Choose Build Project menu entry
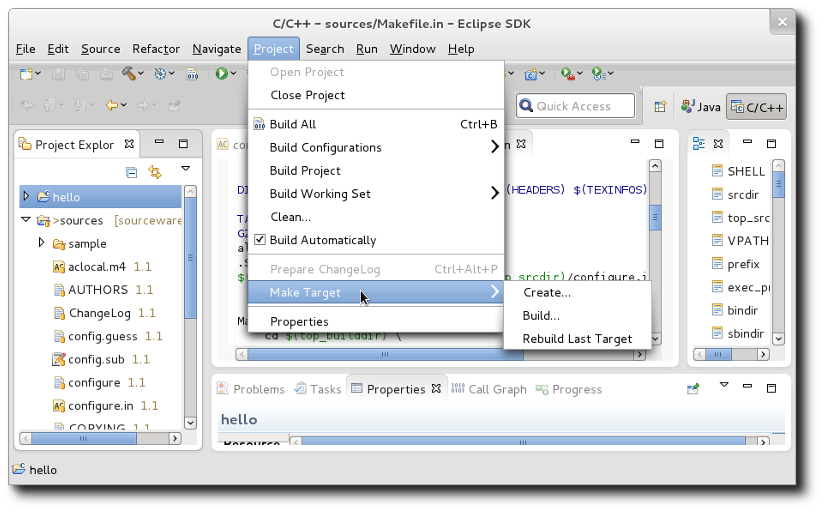Viewport: 827px width, 516px height. pyautogui.click(x=376, y=170)
